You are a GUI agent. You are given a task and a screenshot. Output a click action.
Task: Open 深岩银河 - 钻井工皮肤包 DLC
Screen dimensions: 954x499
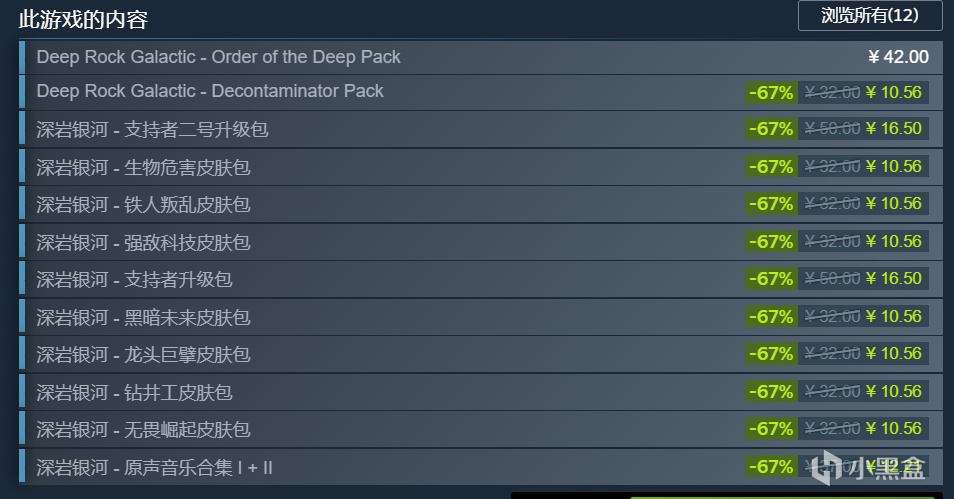481,392
